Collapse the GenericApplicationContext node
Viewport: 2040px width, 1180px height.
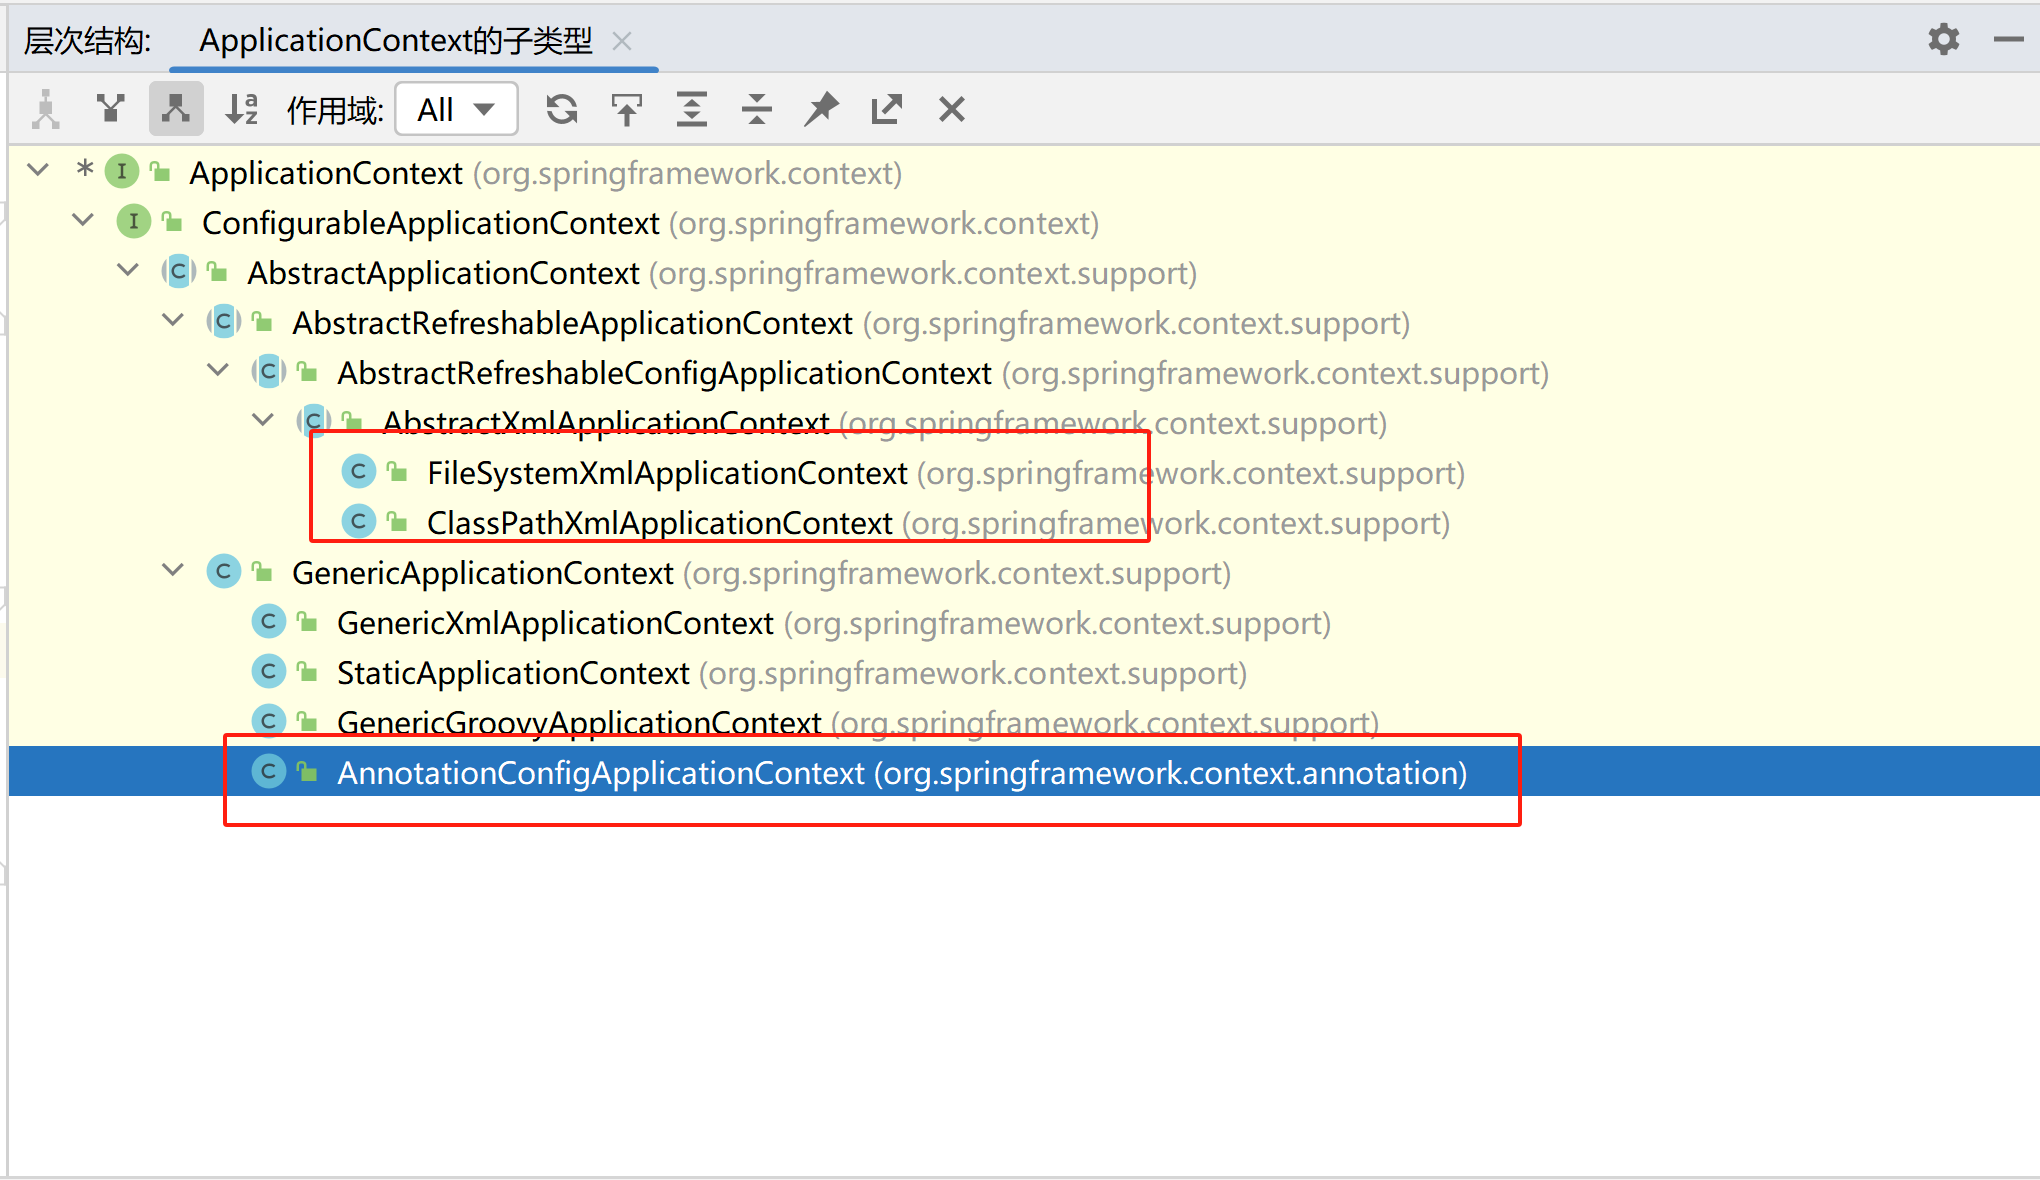tap(173, 570)
